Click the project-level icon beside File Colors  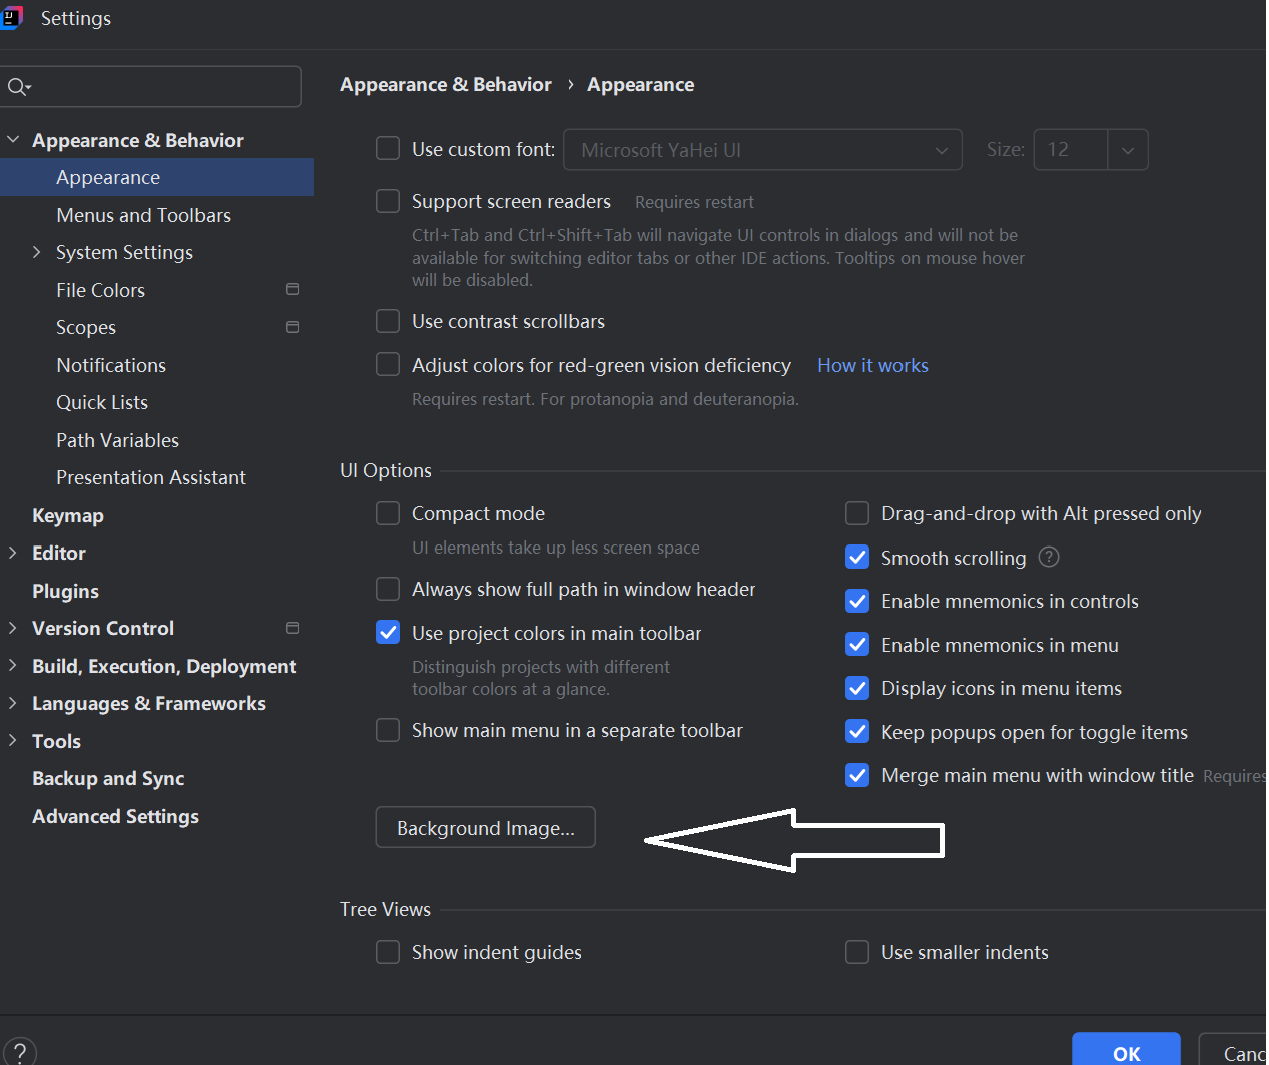coord(293,289)
